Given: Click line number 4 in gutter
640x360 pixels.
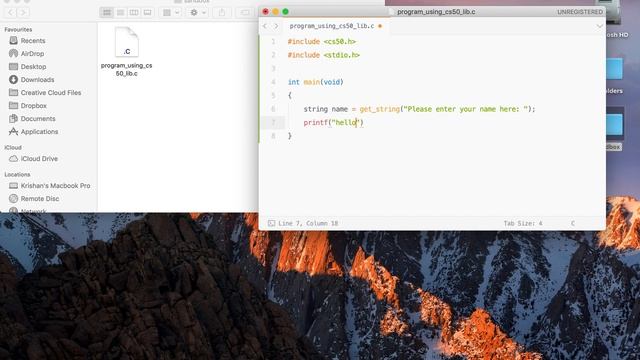Looking at the screenshot, I should click(x=273, y=82).
